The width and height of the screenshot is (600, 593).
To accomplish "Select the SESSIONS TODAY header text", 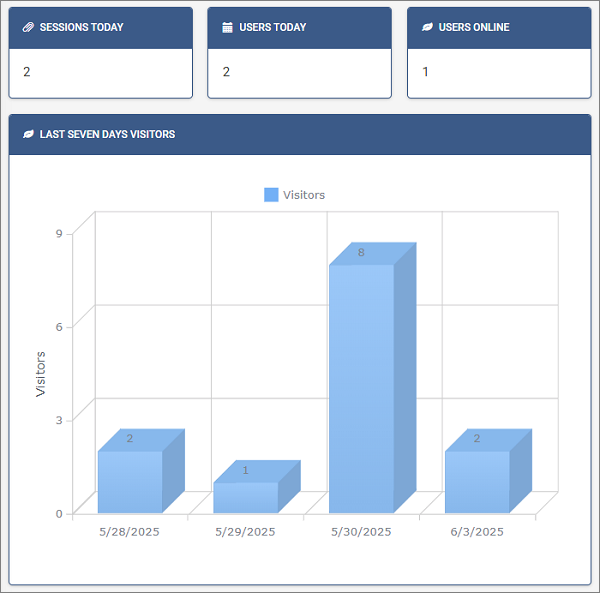I will click(82, 27).
